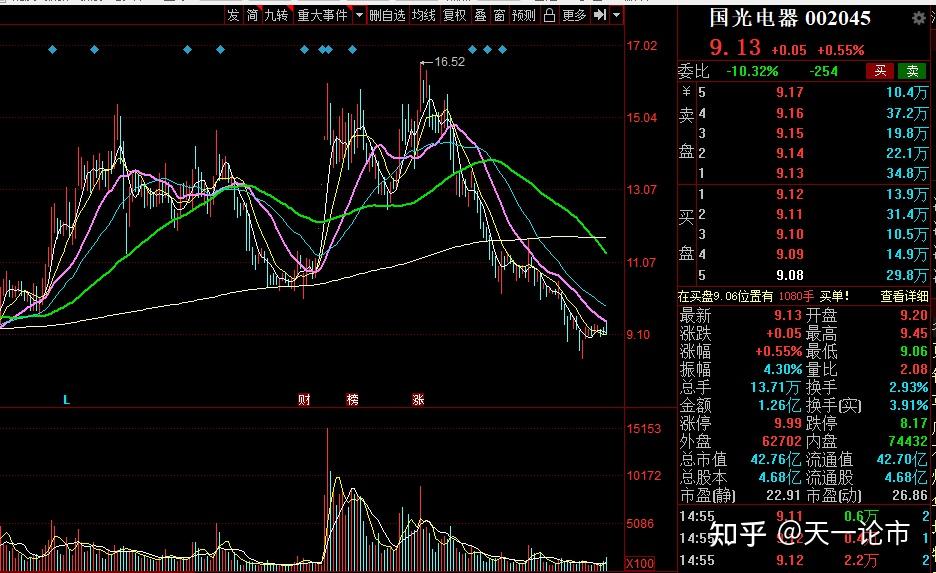Click the 财 marker on the chart timeline
Screen dimensions: 936x573
(304, 400)
